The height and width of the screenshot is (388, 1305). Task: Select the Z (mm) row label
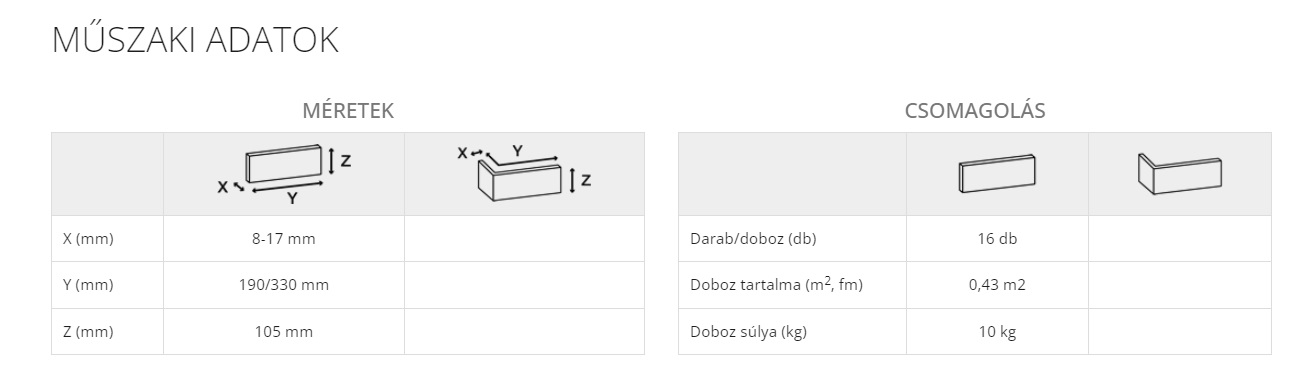click(x=87, y=331)
